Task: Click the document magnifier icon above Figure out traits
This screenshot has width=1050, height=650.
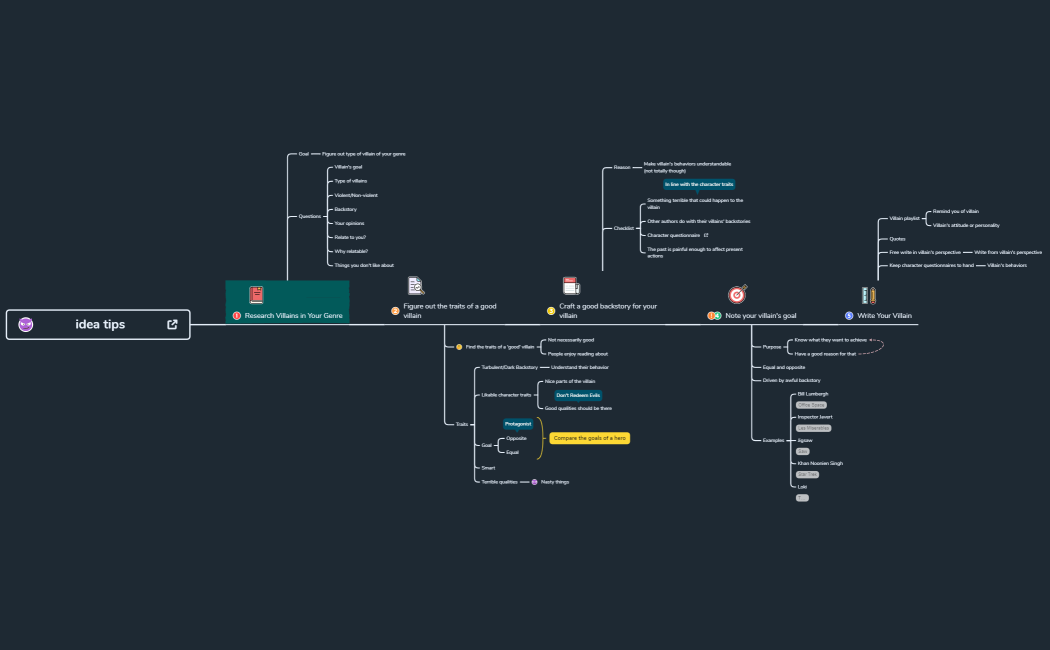Action: click(416, 286)
